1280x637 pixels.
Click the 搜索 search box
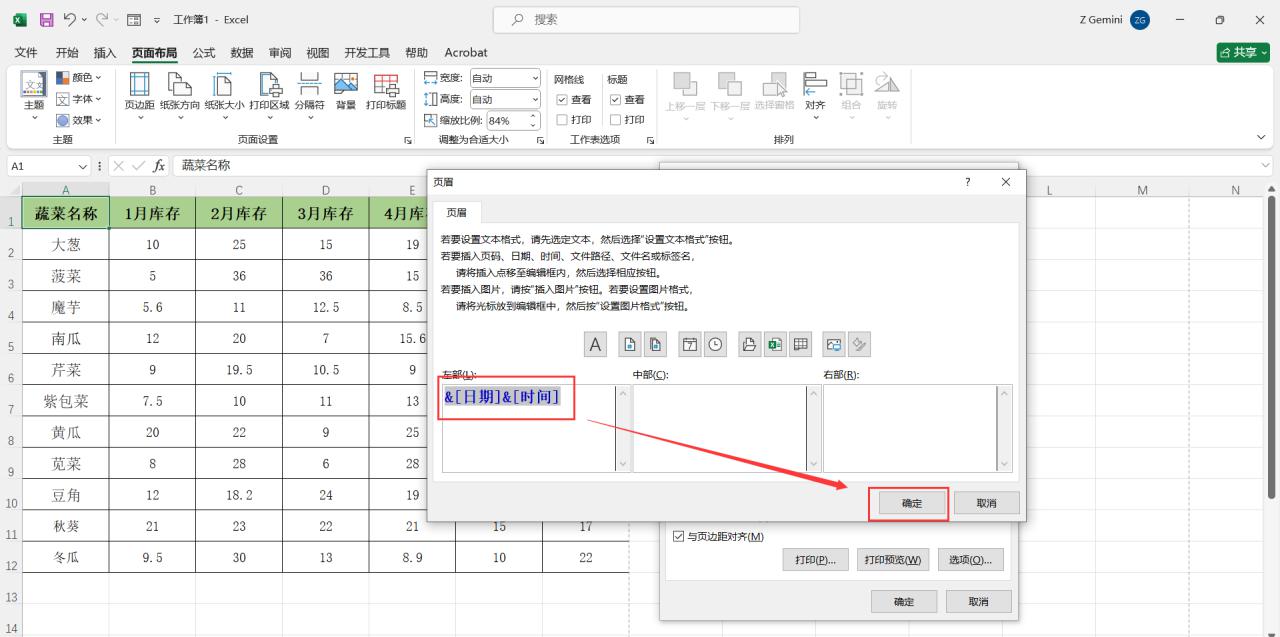646,19
